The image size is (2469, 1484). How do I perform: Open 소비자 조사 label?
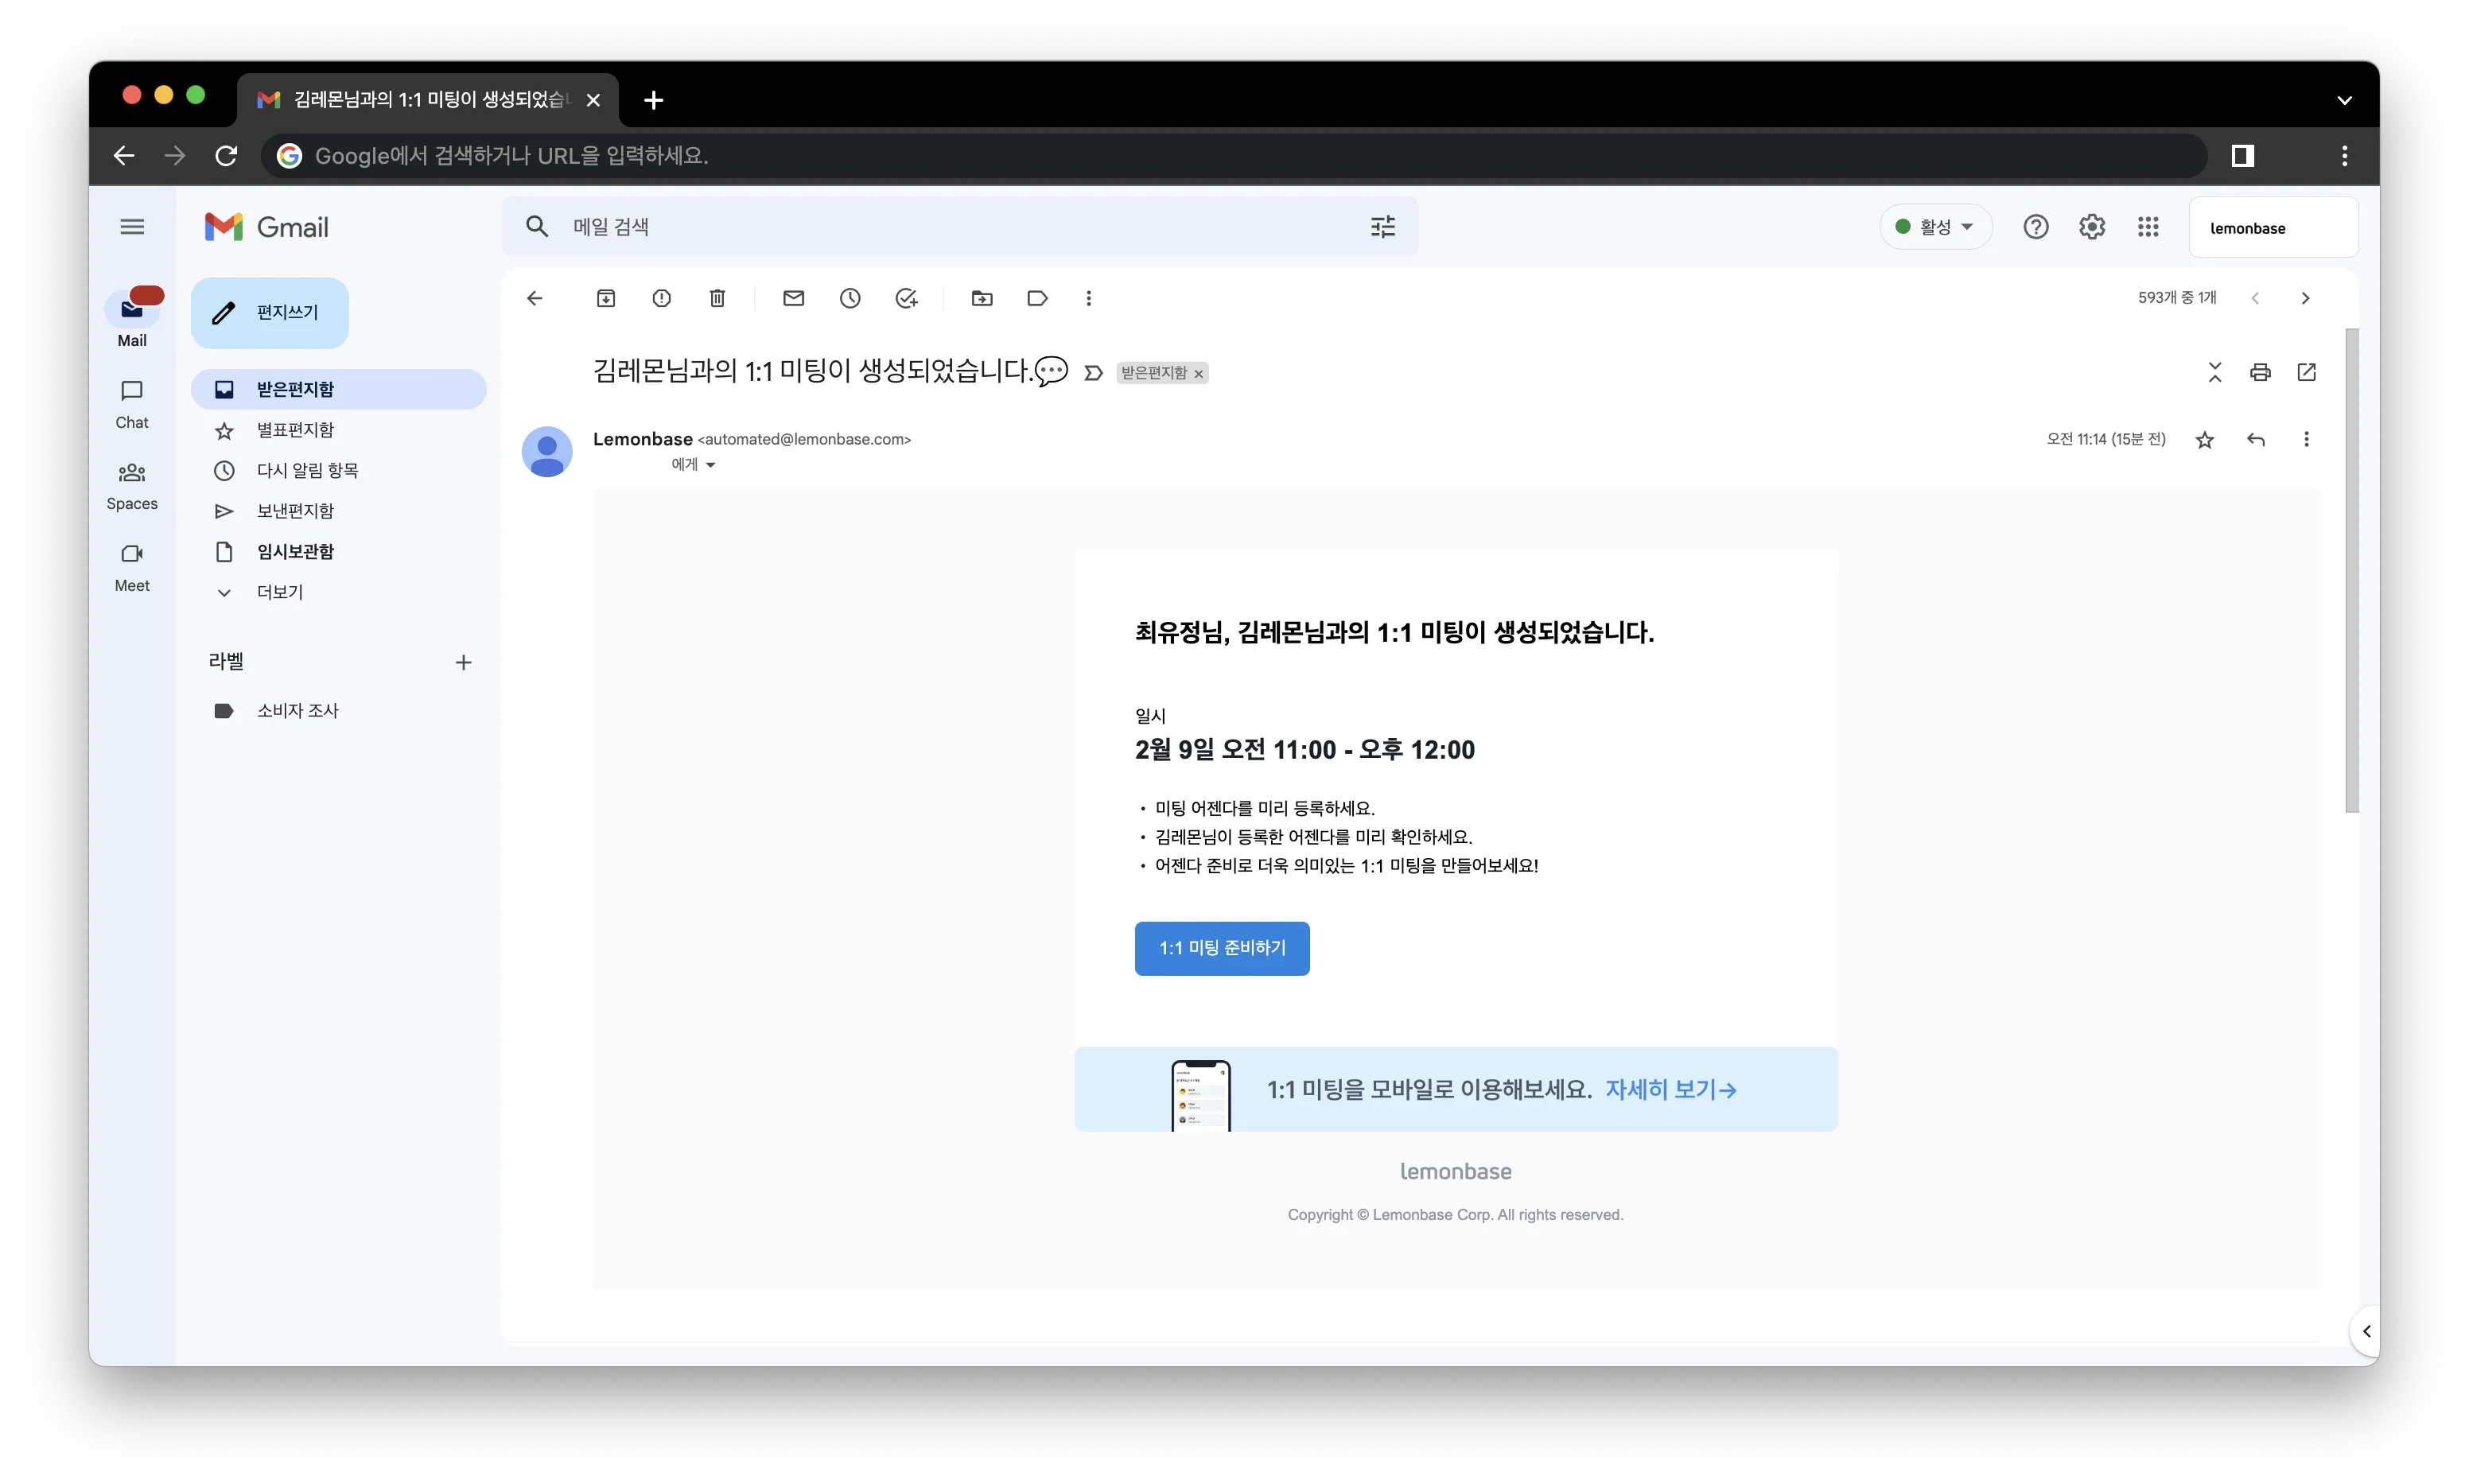point(338,710)
